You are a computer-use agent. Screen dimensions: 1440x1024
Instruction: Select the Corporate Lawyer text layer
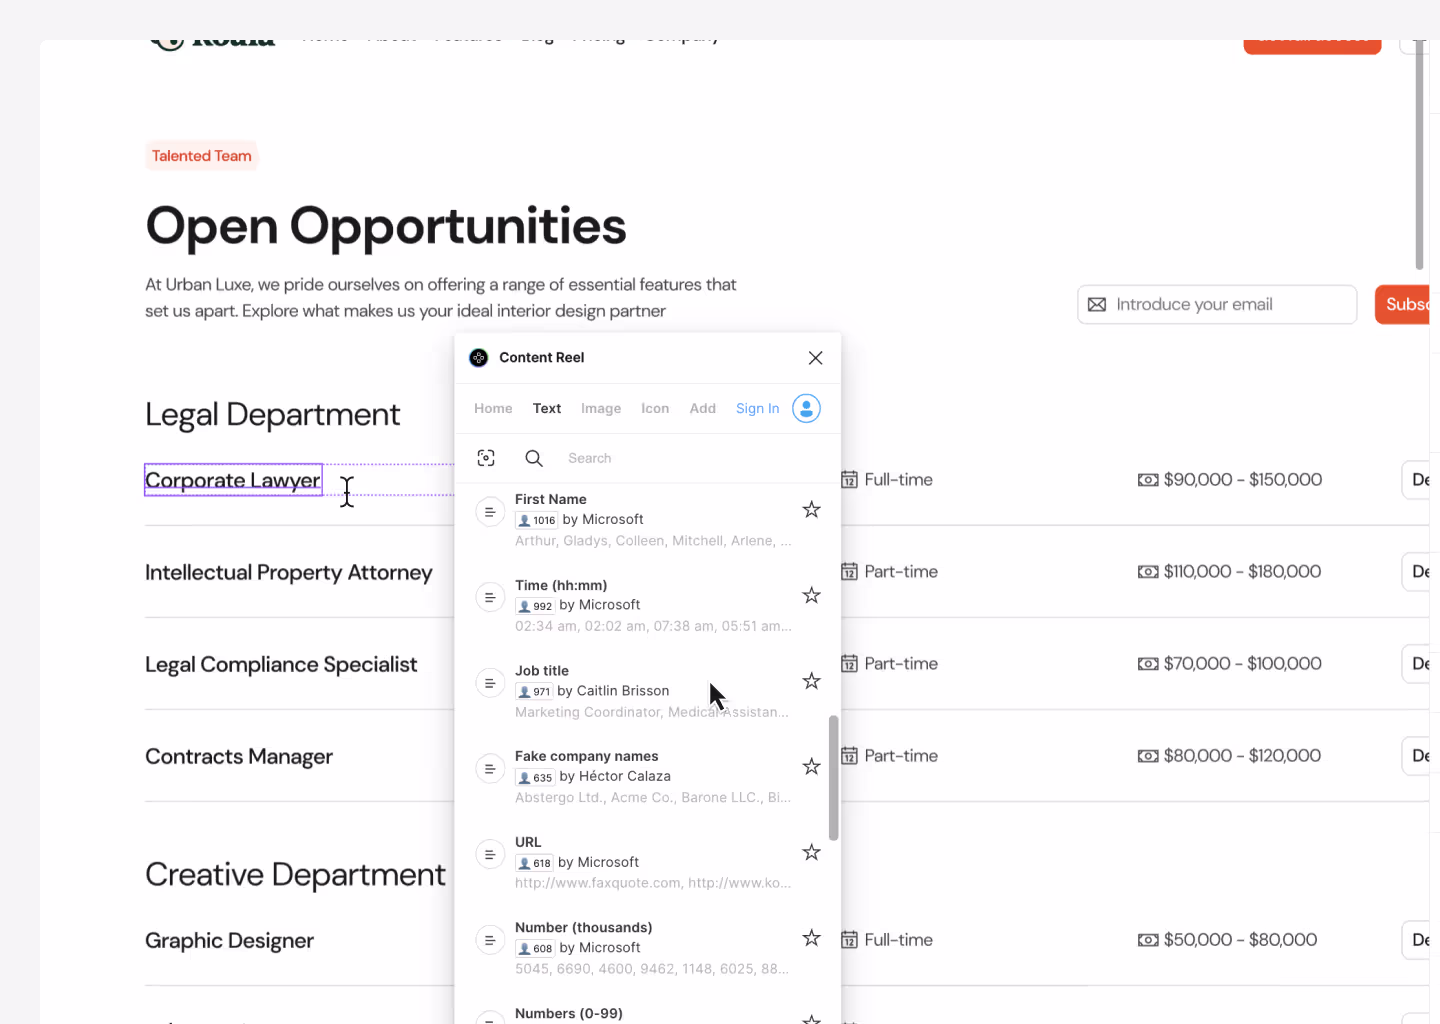[x=233, y=480]
